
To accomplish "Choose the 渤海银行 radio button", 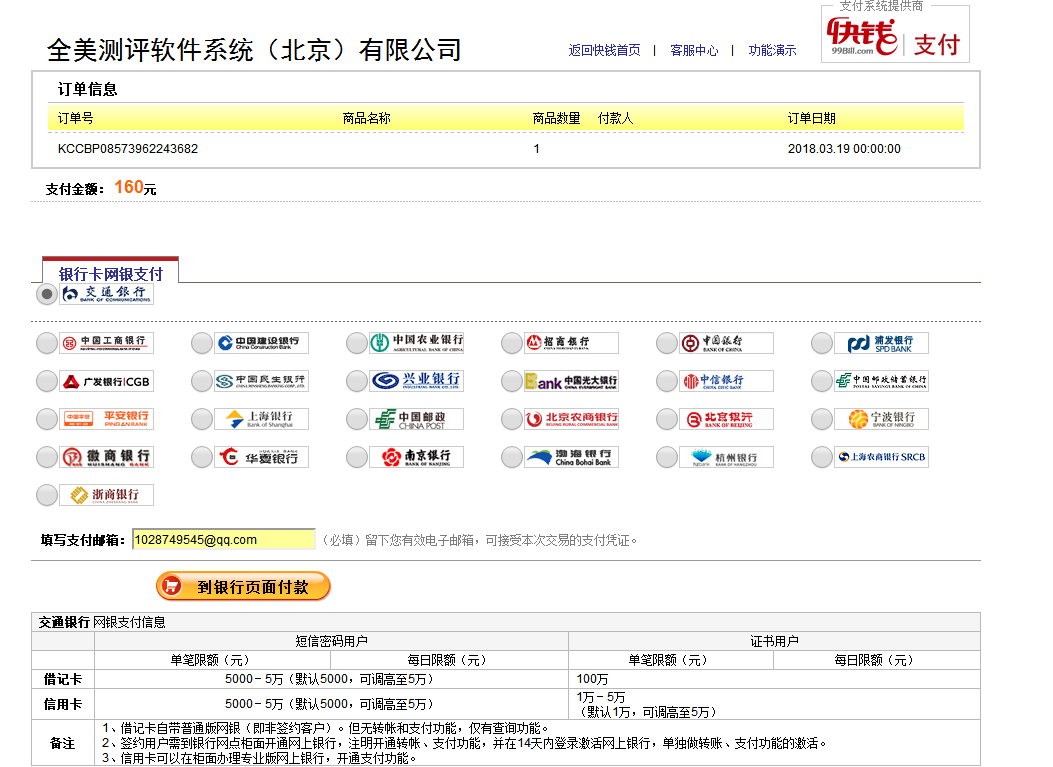I will (512, 457).
